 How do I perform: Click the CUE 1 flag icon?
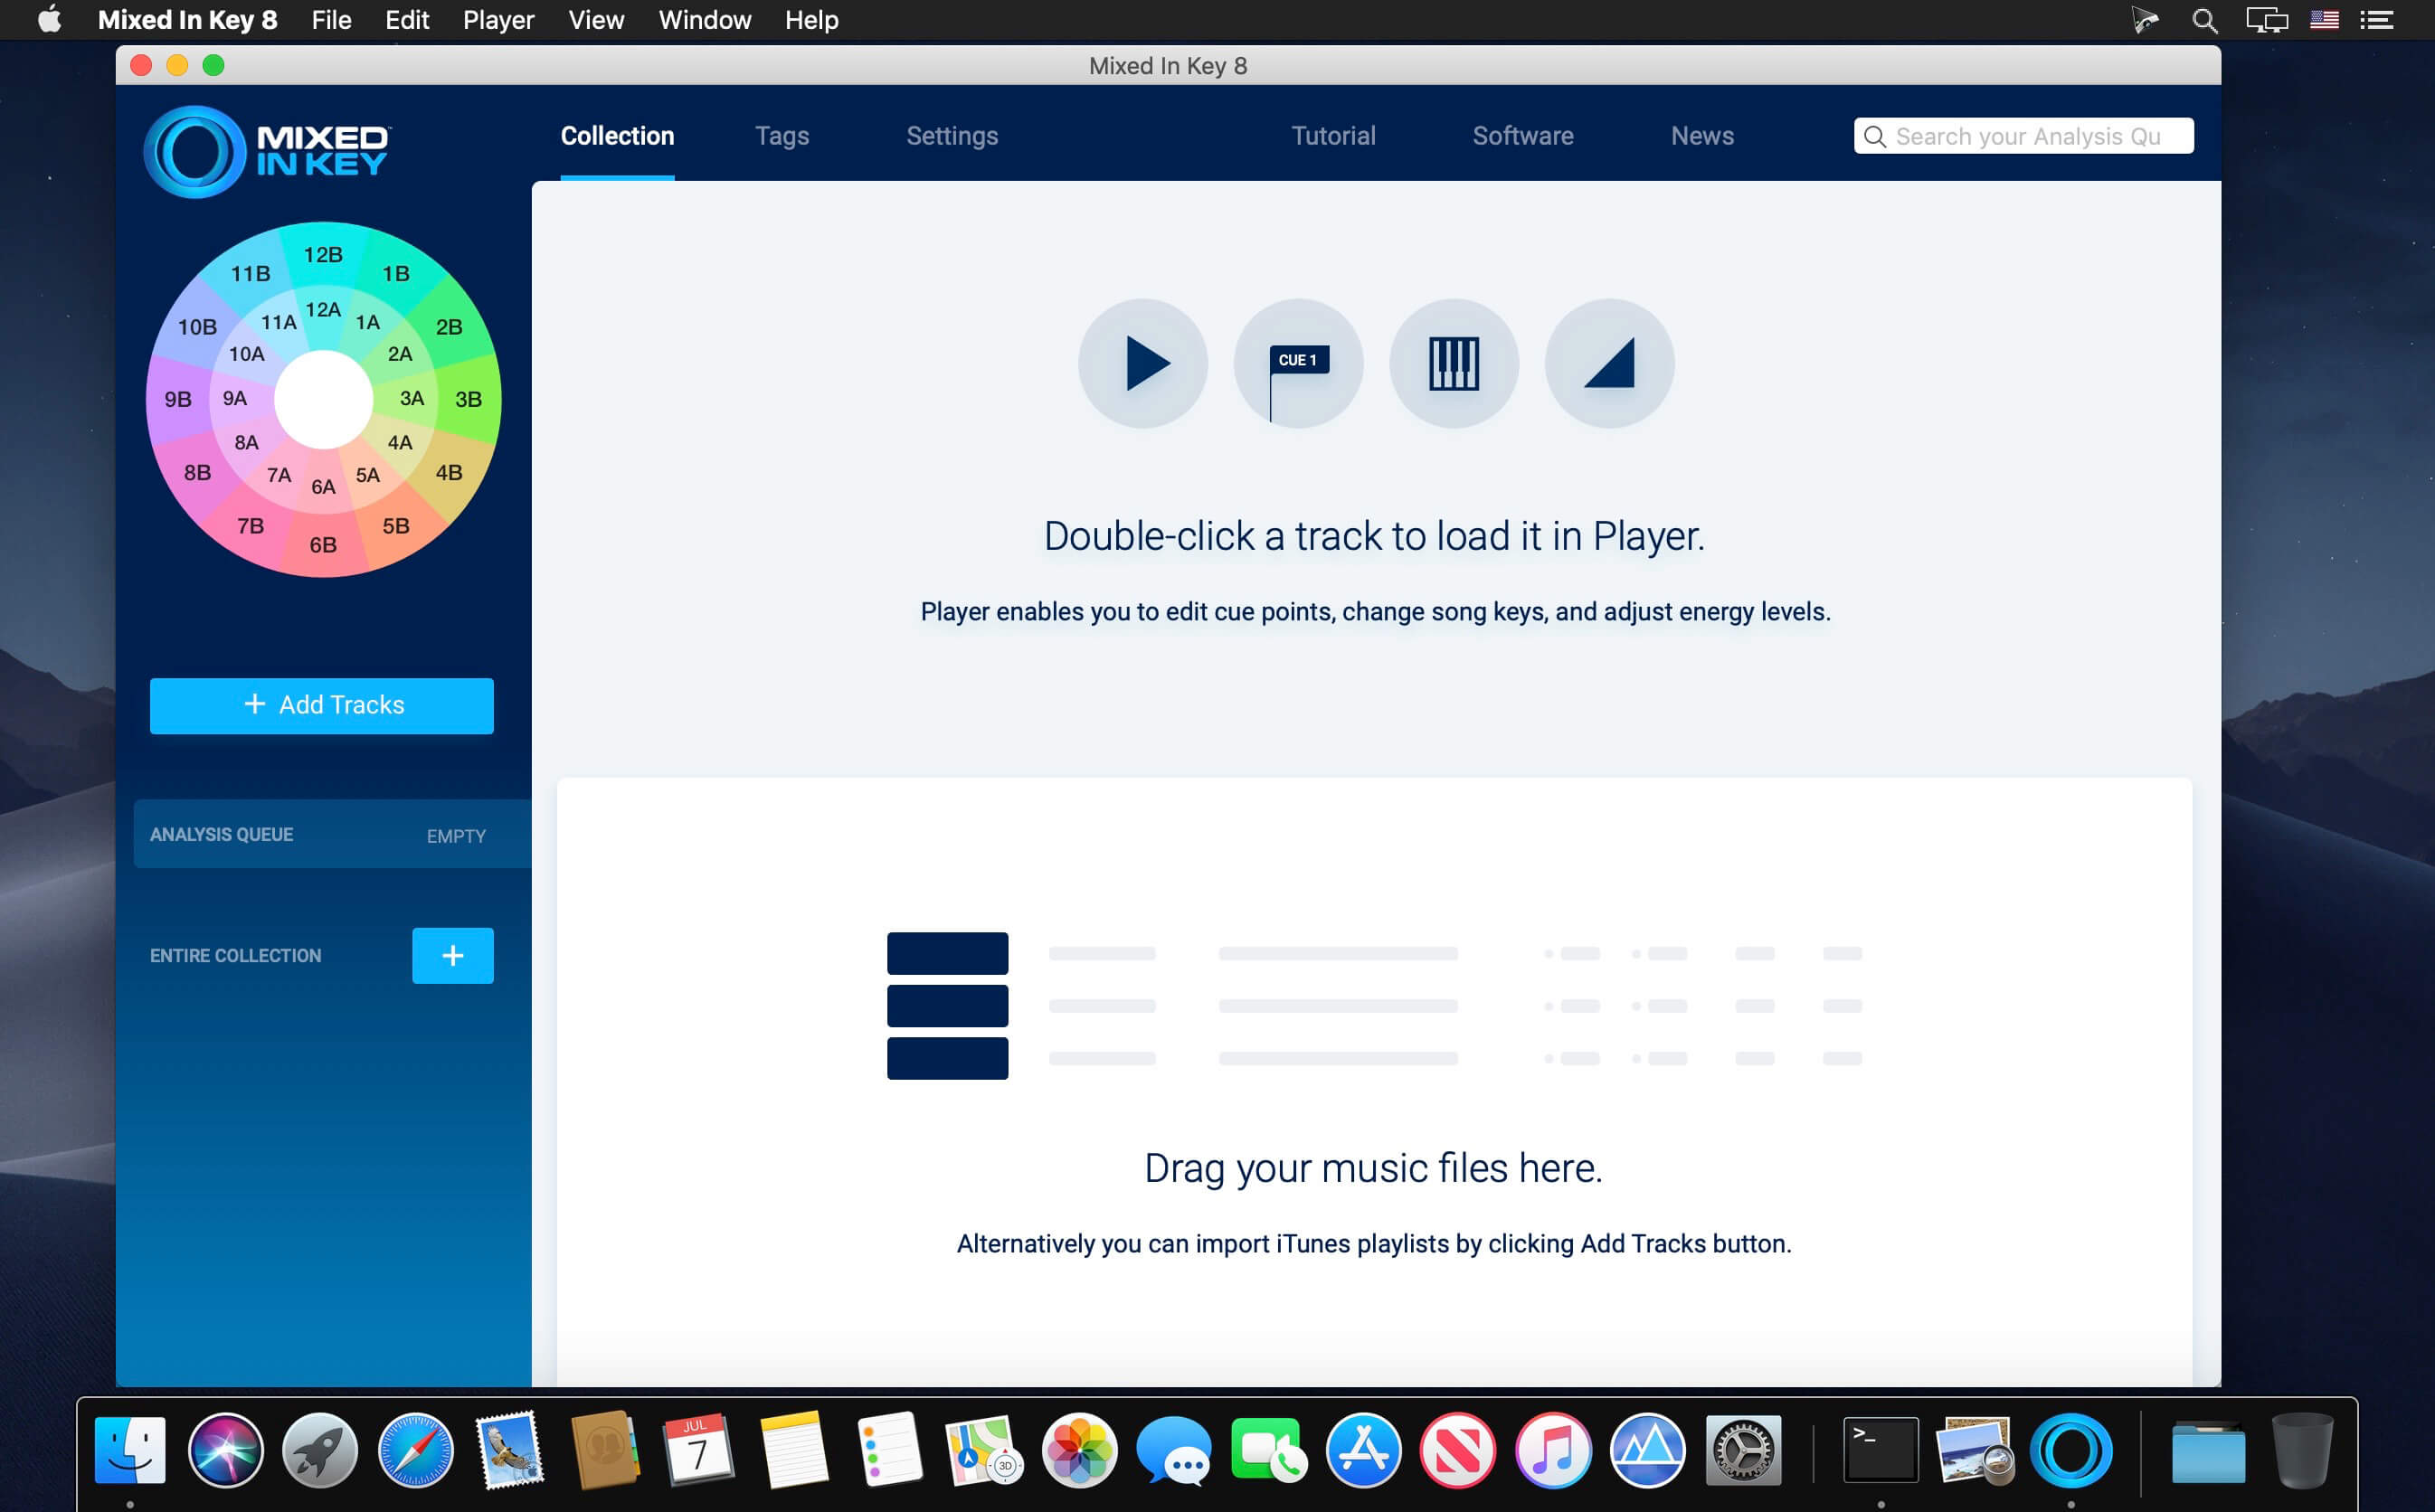(x=1298, y=364)
